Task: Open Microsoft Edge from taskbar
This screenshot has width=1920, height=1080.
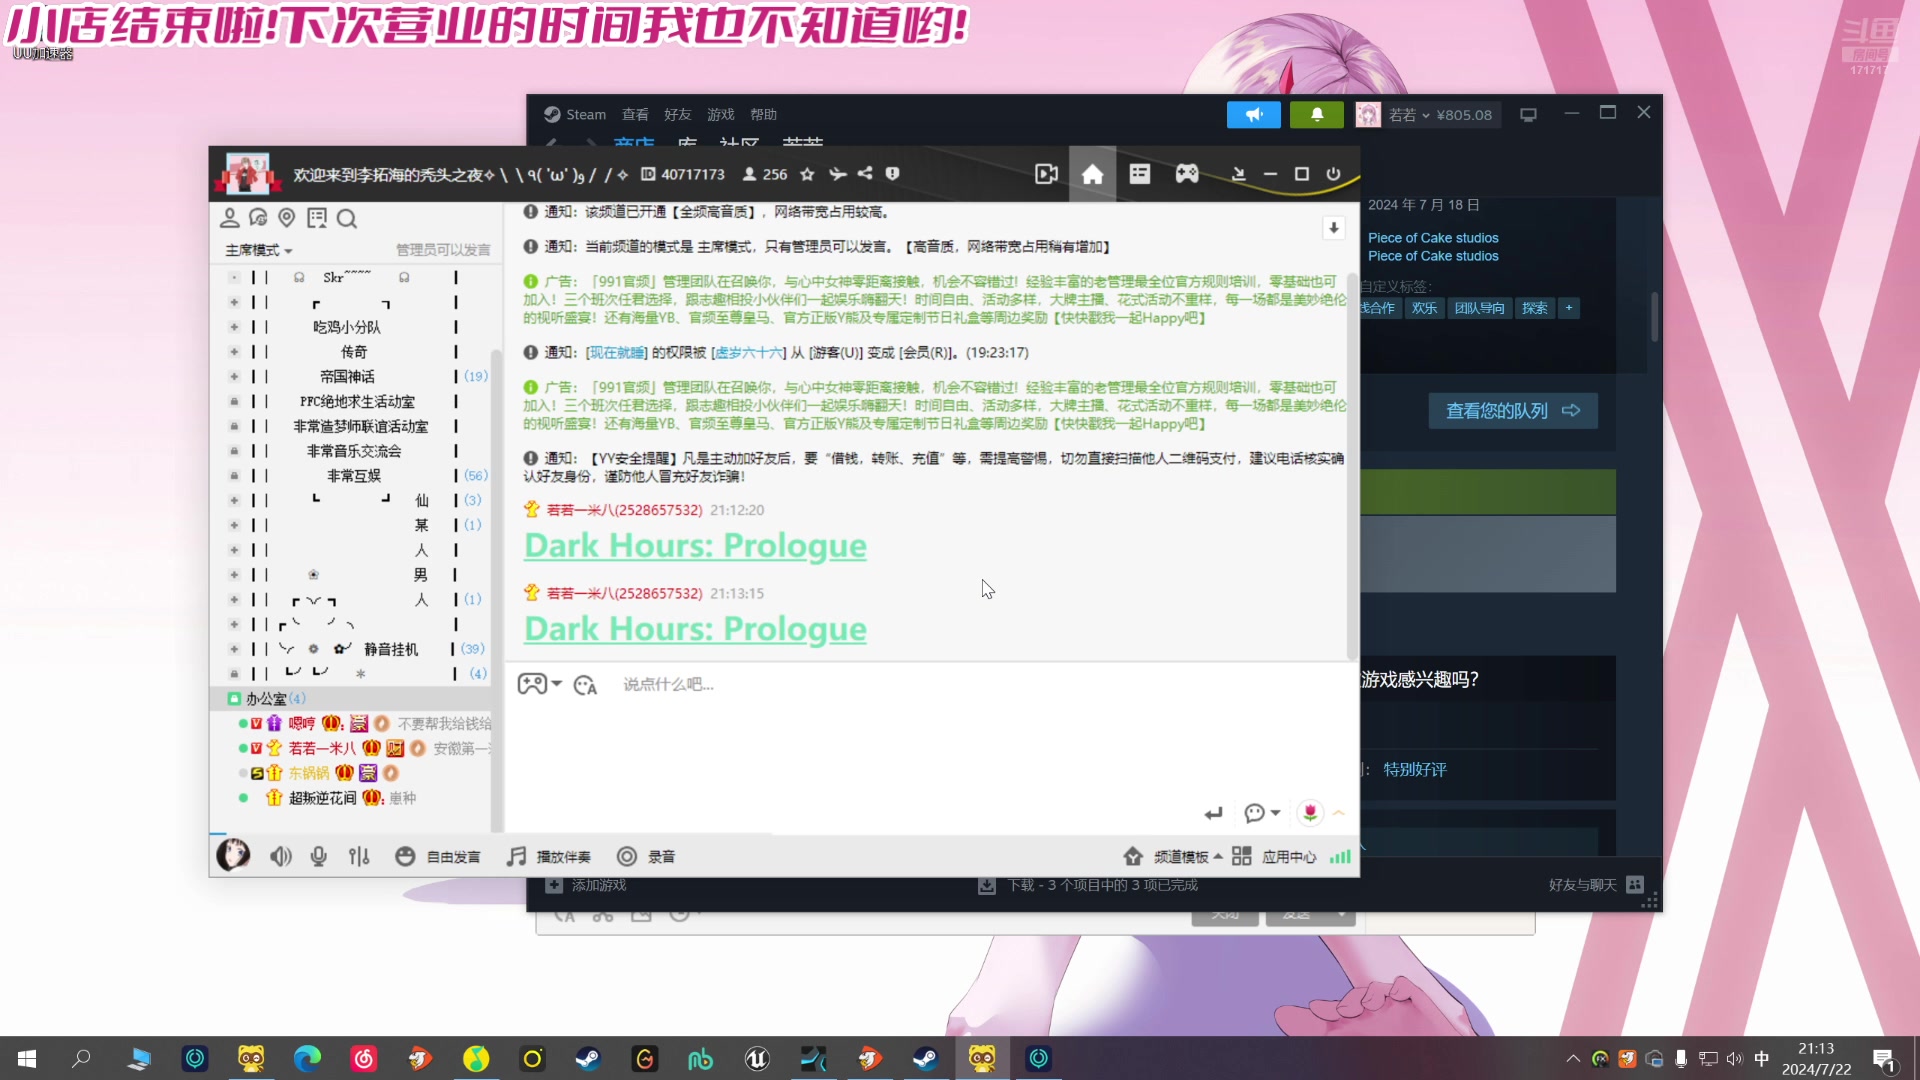Action: pos(307,1059)
